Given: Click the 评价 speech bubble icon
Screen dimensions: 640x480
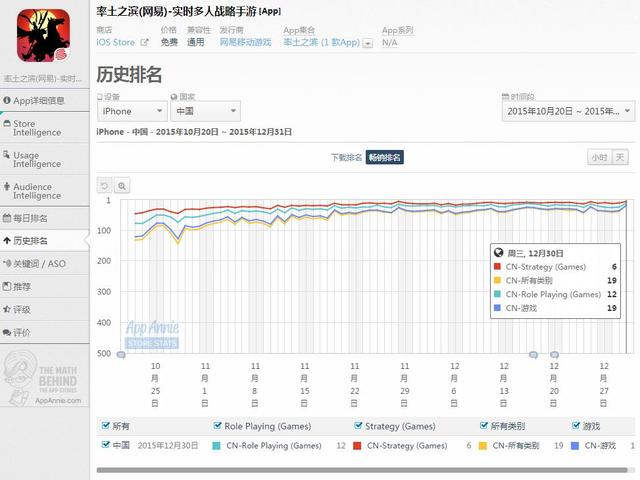Looking at the screenshot, I should pyautogui.click(x=7, y=332).
